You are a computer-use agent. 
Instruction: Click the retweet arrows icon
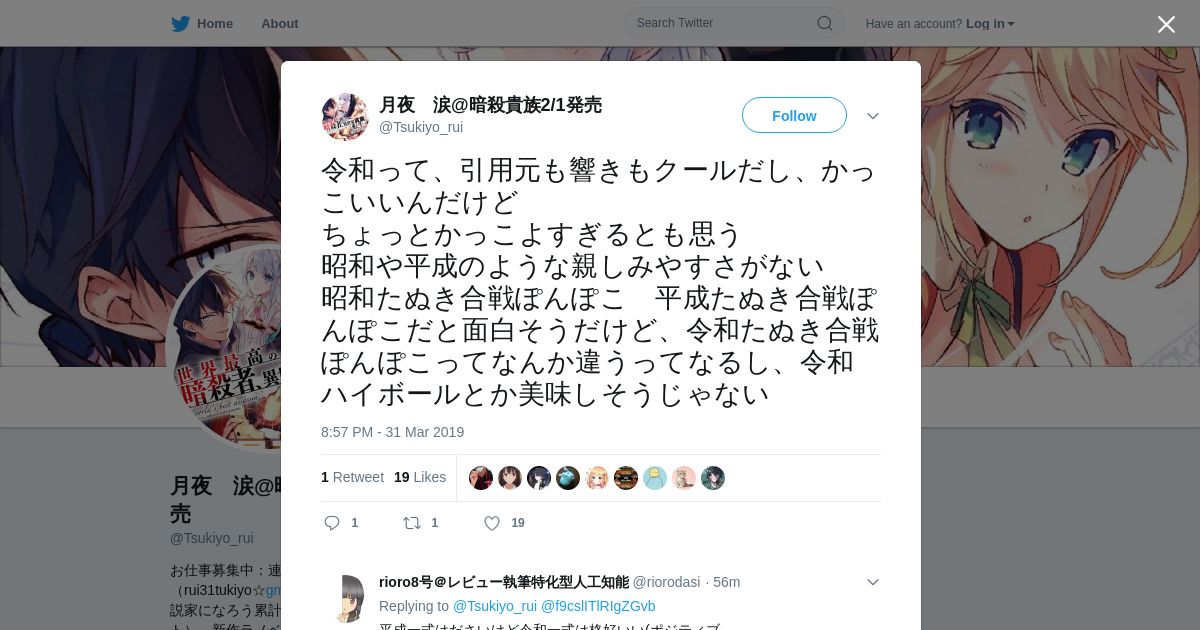[x=412, y=523]
